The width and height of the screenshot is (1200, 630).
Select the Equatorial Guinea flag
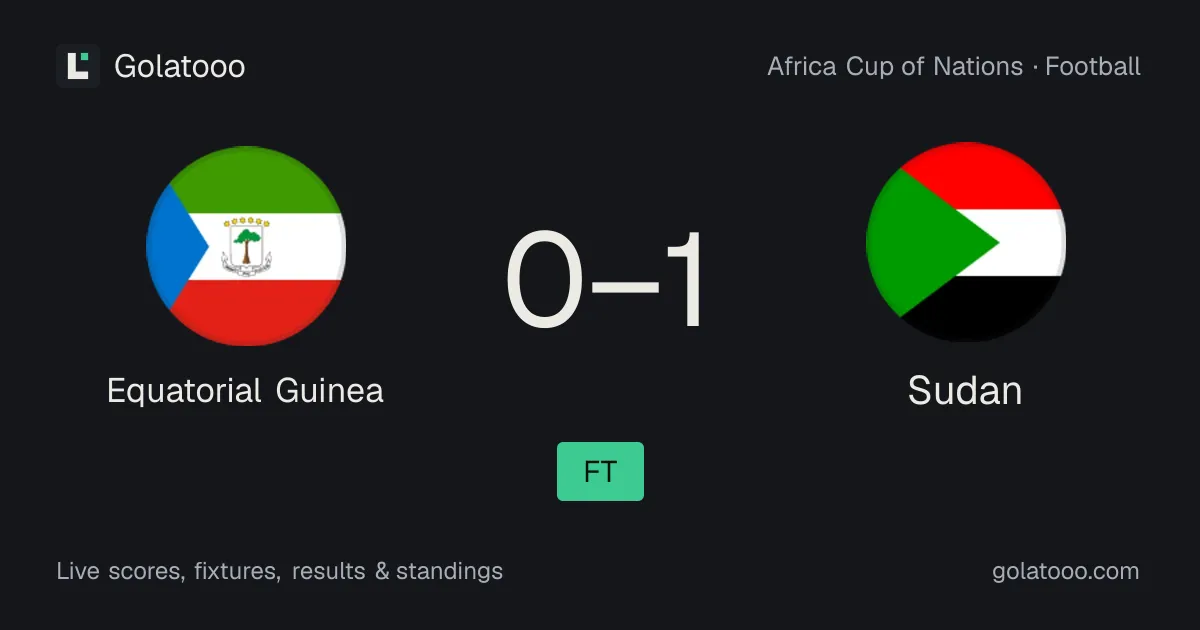(x=246, y=246)
